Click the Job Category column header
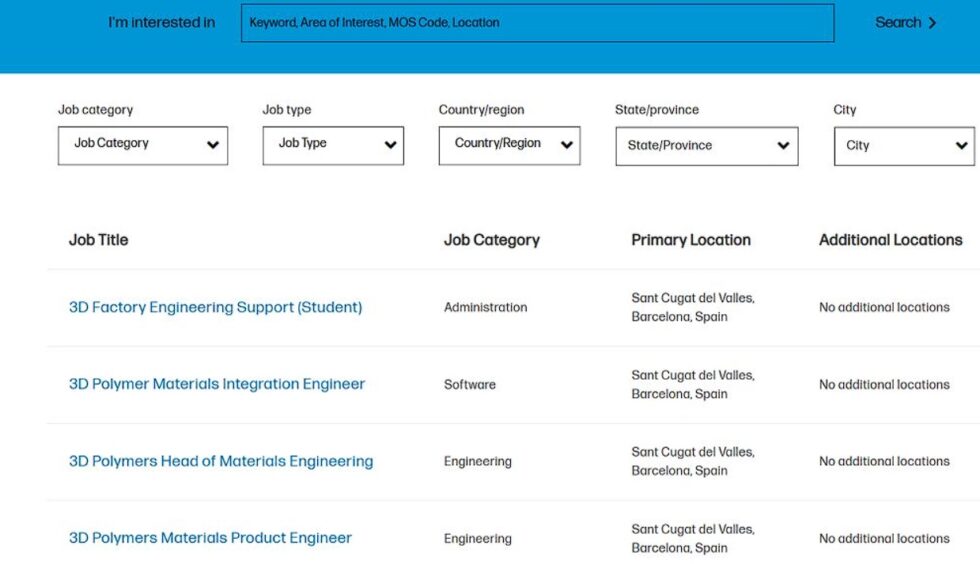This screenshot has width=980, height=564. pos(491,240)
